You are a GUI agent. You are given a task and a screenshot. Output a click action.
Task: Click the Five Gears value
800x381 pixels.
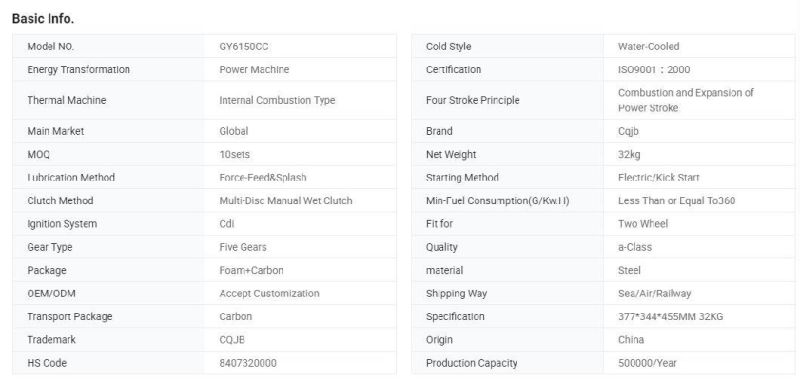click(243, 247)
